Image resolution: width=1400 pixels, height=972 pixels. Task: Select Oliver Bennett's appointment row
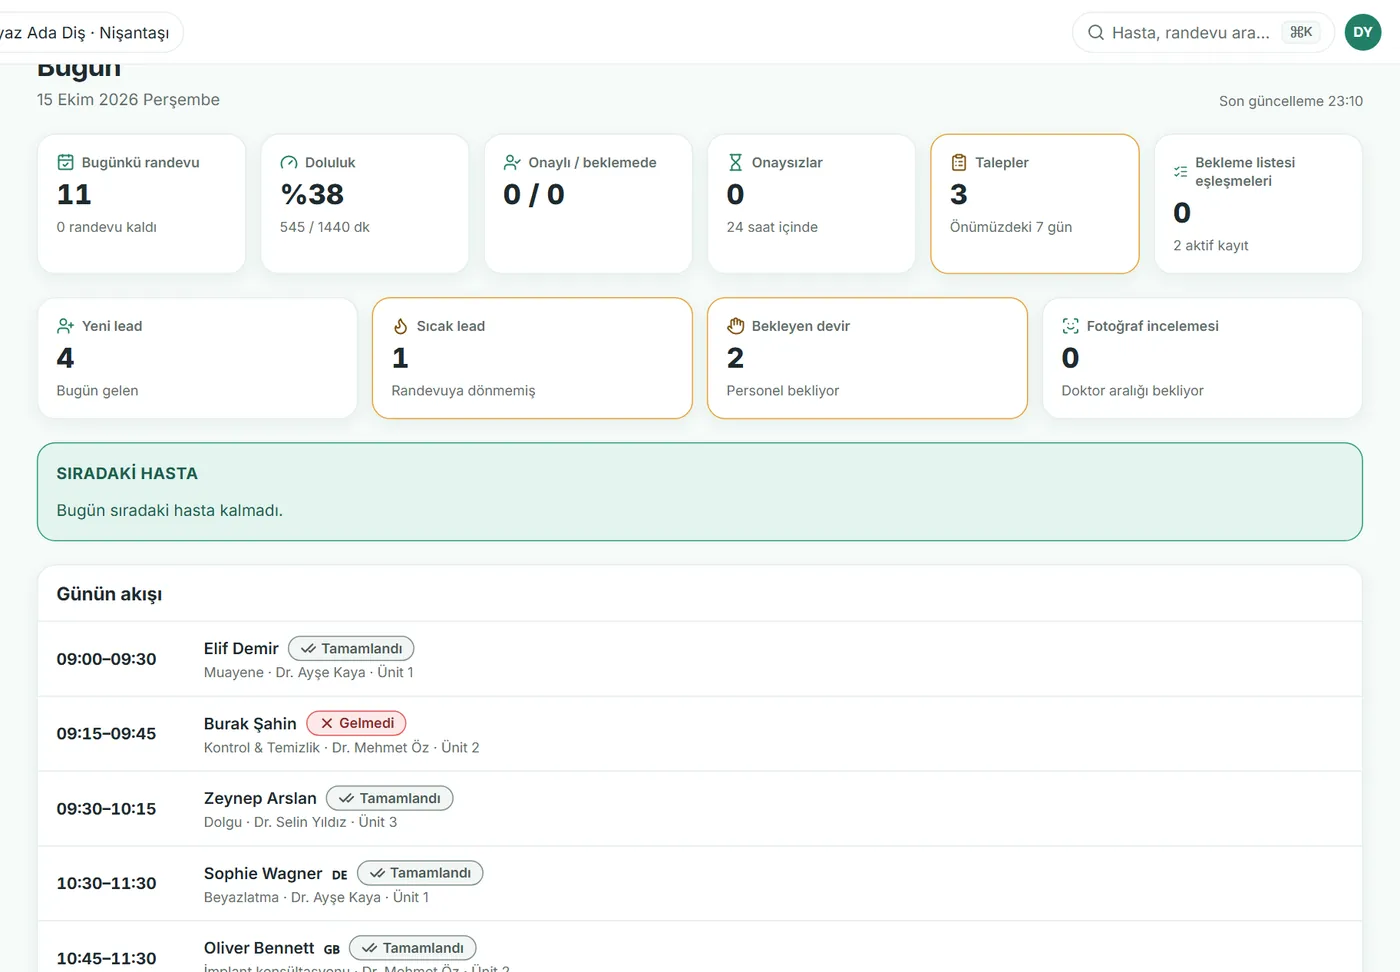pos(700,947)
